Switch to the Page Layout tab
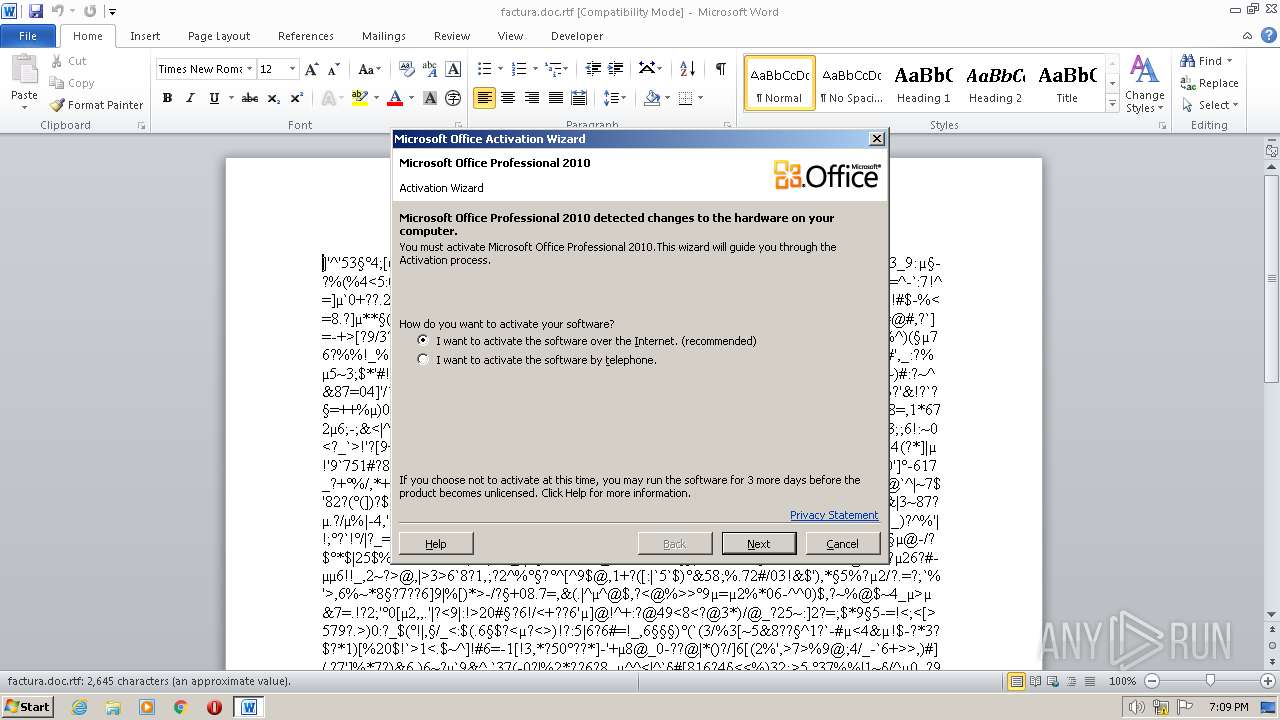 (x=219, y=36)
